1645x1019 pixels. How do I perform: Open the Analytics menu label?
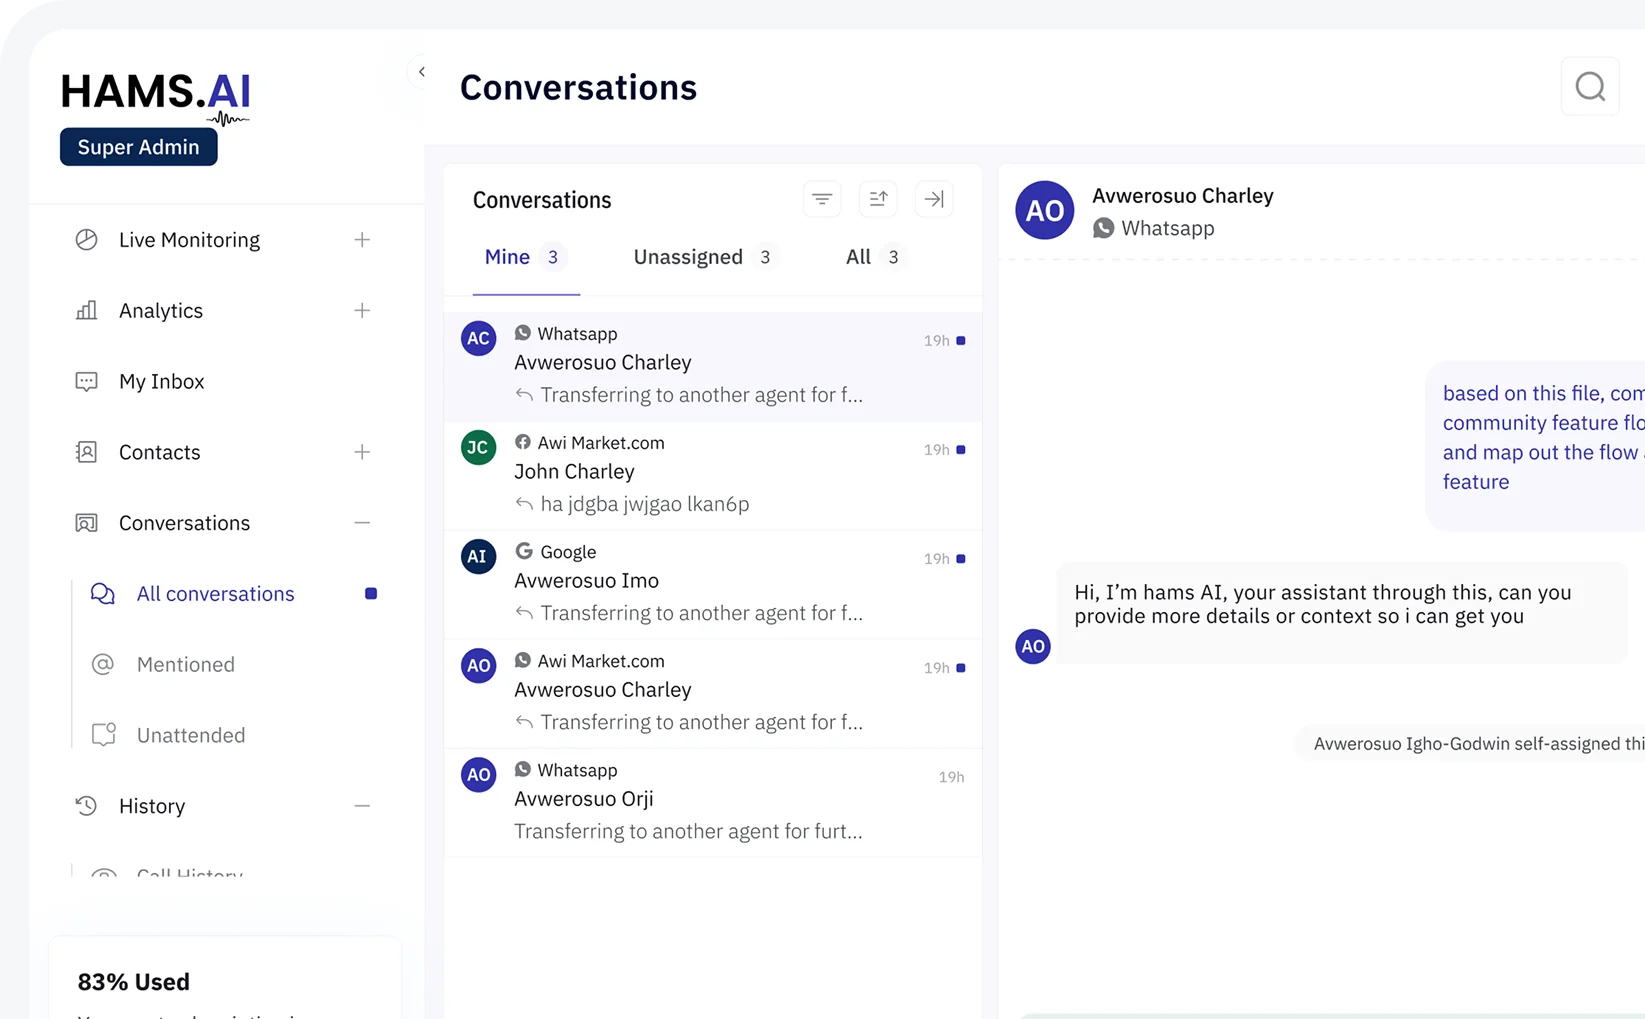[x=161, y=310]
